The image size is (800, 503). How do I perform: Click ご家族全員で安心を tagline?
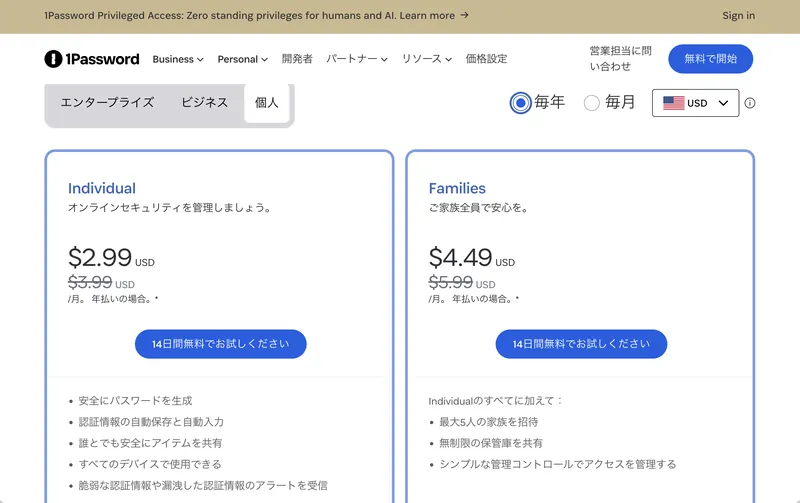click(479, 208)
